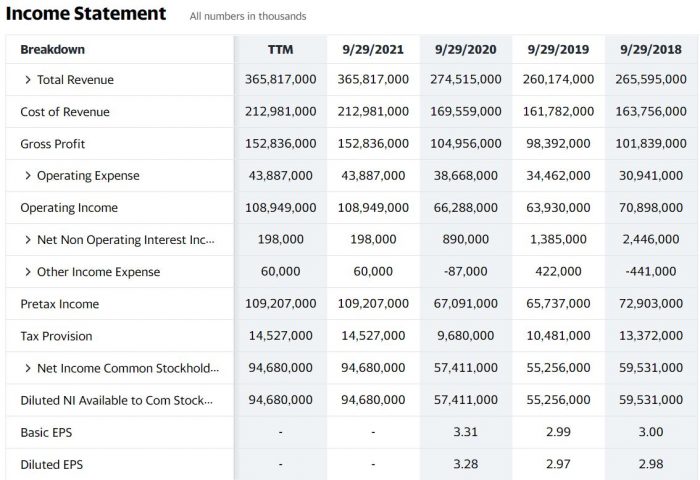Expand Net Income Common Stockholders row
Screen dimensions: 700x480
(x=28, y=368)
